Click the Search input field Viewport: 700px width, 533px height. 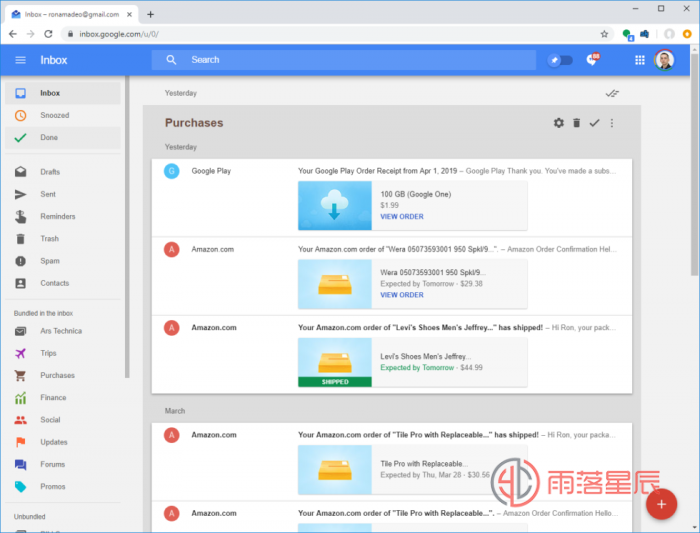point(344,60)
